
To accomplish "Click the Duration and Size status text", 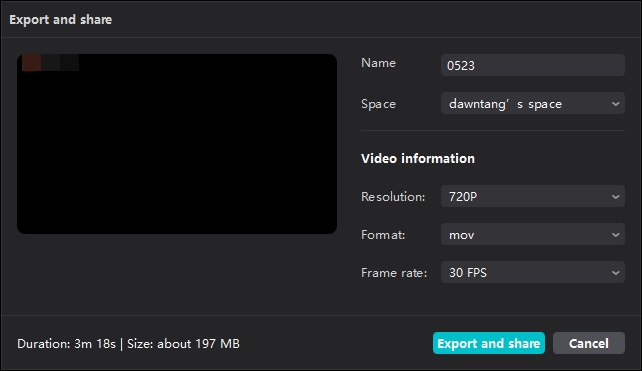I will (128, 344).
